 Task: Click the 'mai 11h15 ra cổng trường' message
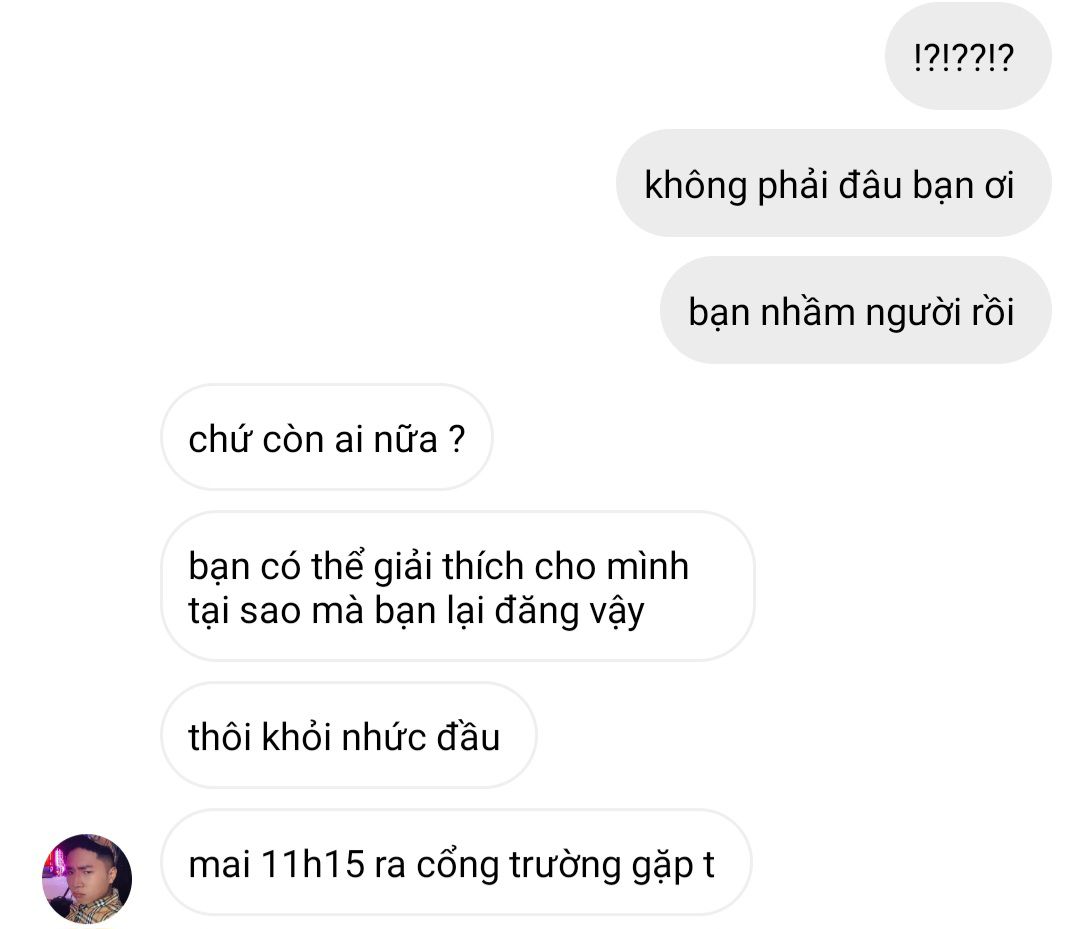[456, 862]
